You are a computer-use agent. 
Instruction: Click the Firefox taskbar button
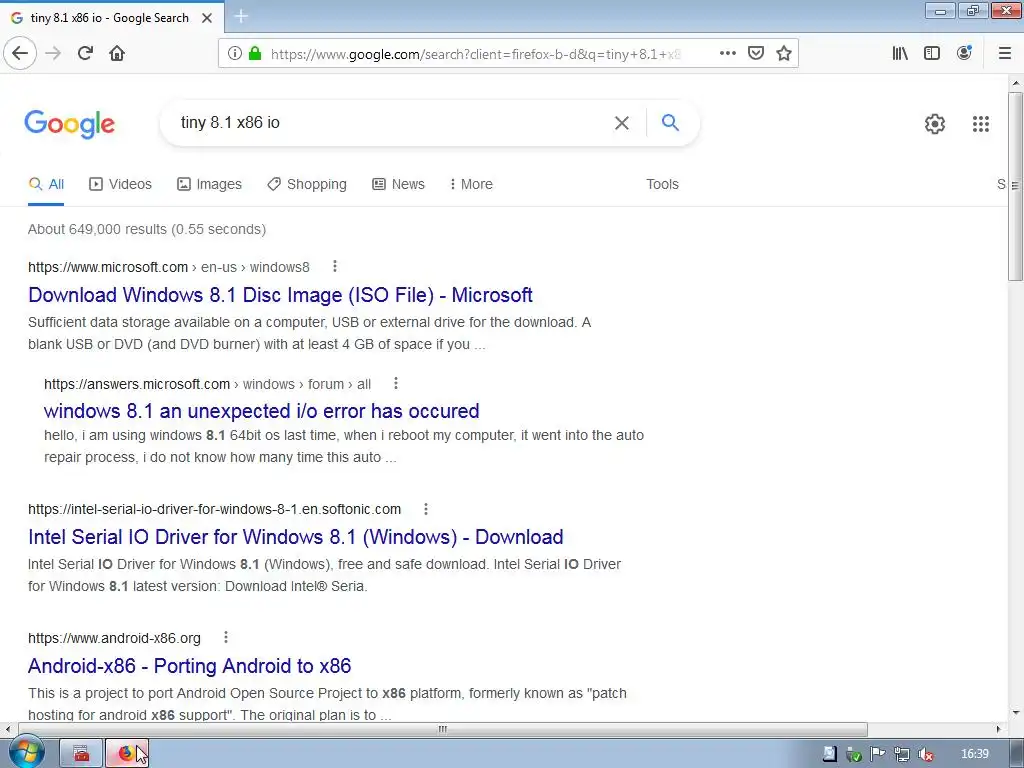point(127,754)
